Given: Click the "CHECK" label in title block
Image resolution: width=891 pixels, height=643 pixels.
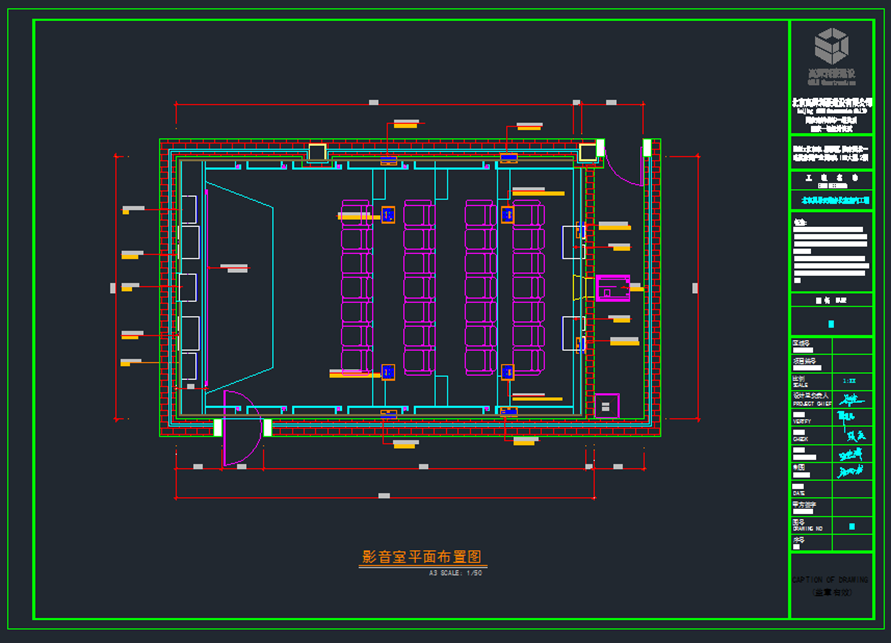Looking at the screenshot, I should 801,439.
